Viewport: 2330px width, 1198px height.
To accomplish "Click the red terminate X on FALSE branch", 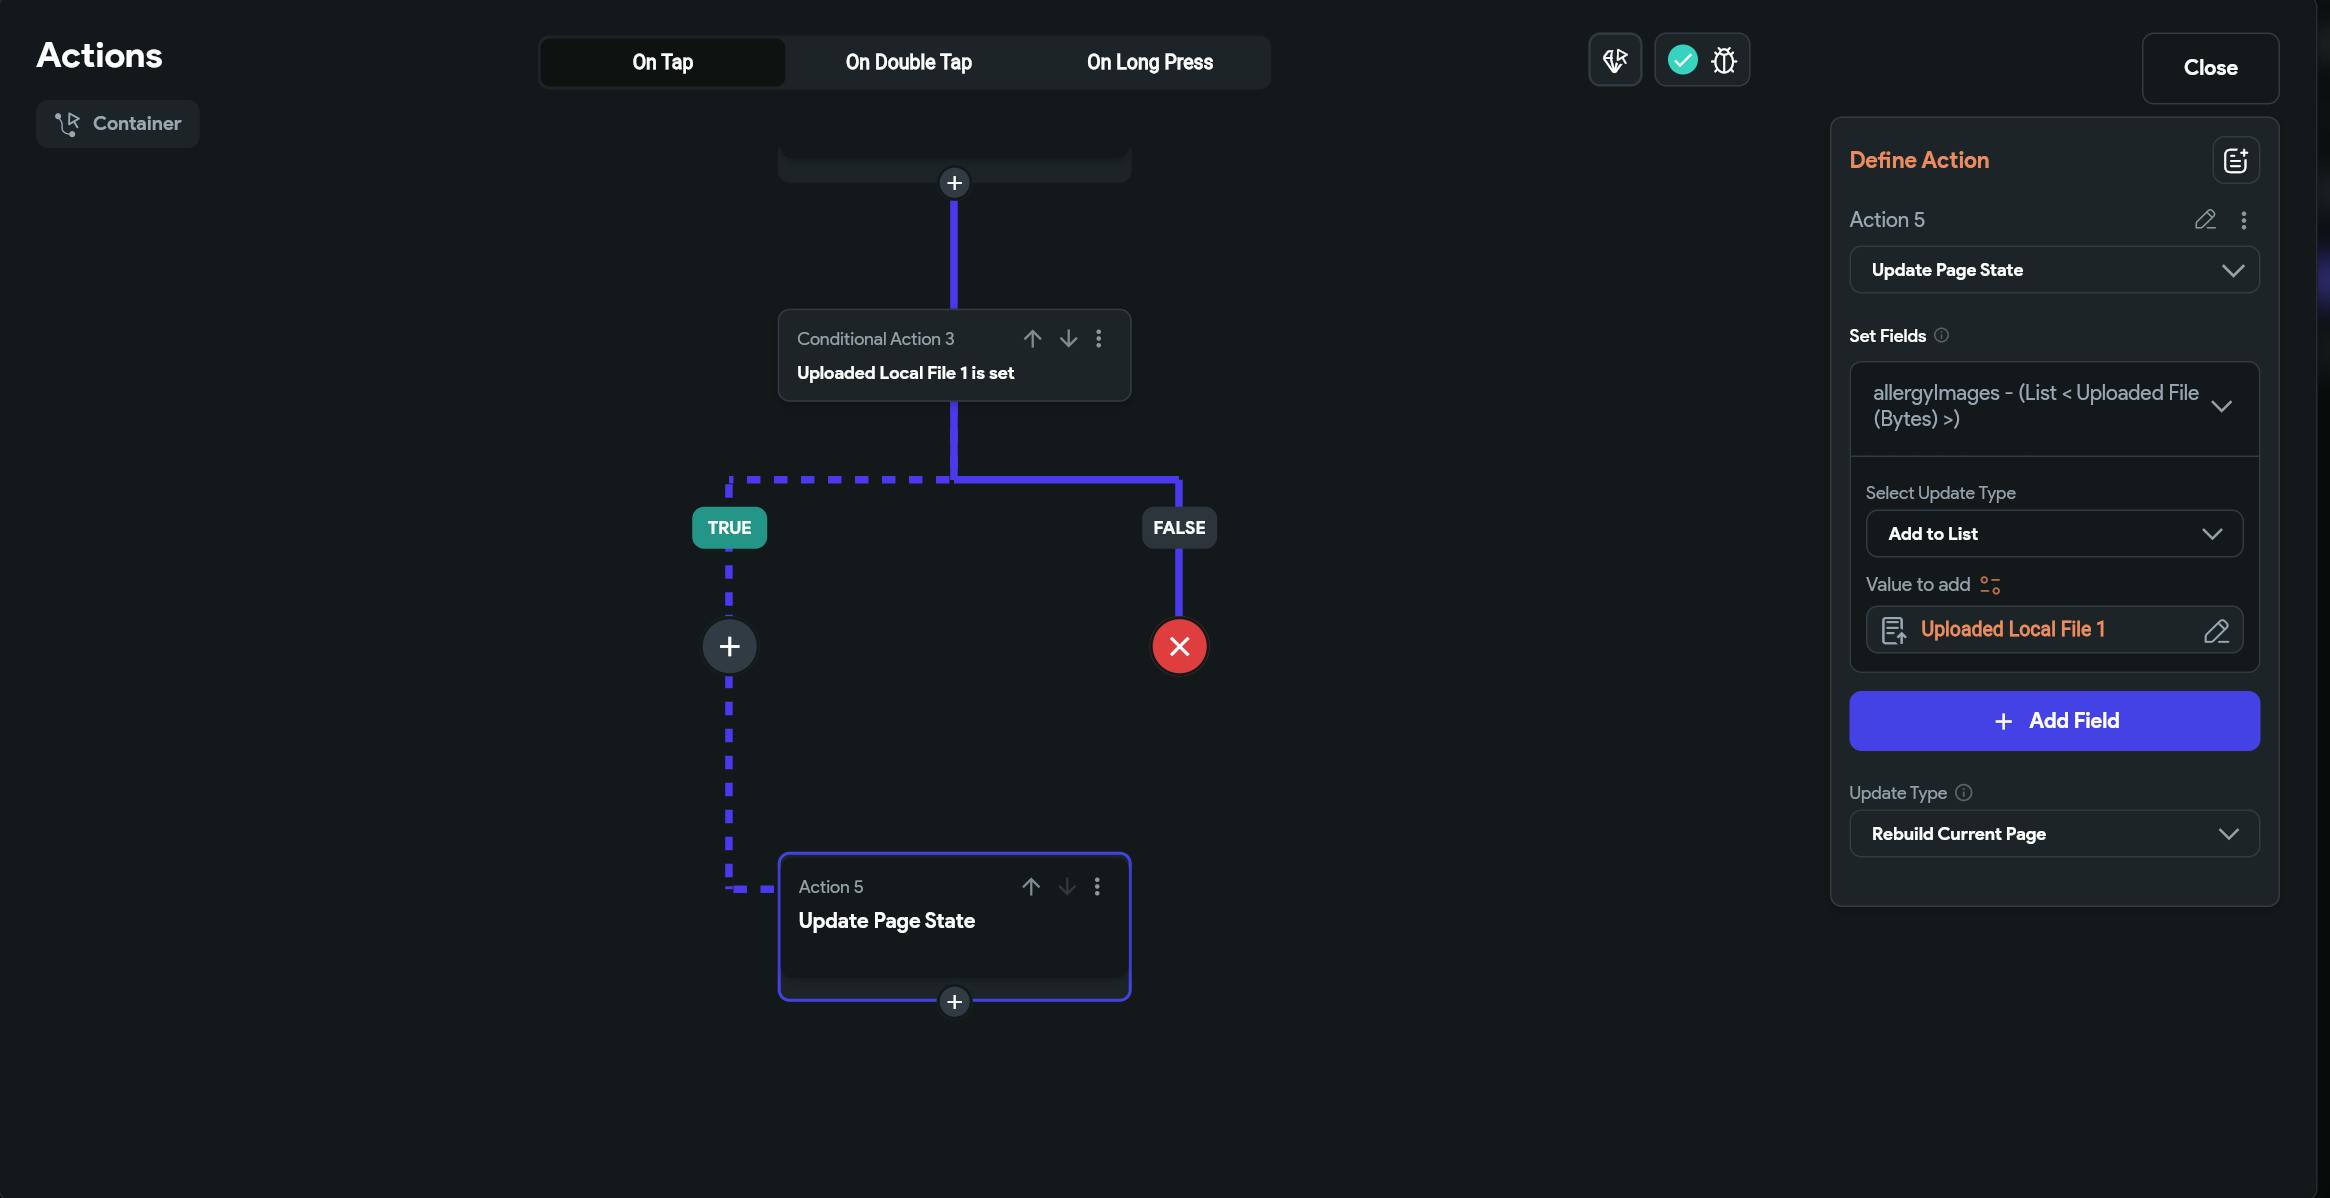I will (x=1179, y=646).
